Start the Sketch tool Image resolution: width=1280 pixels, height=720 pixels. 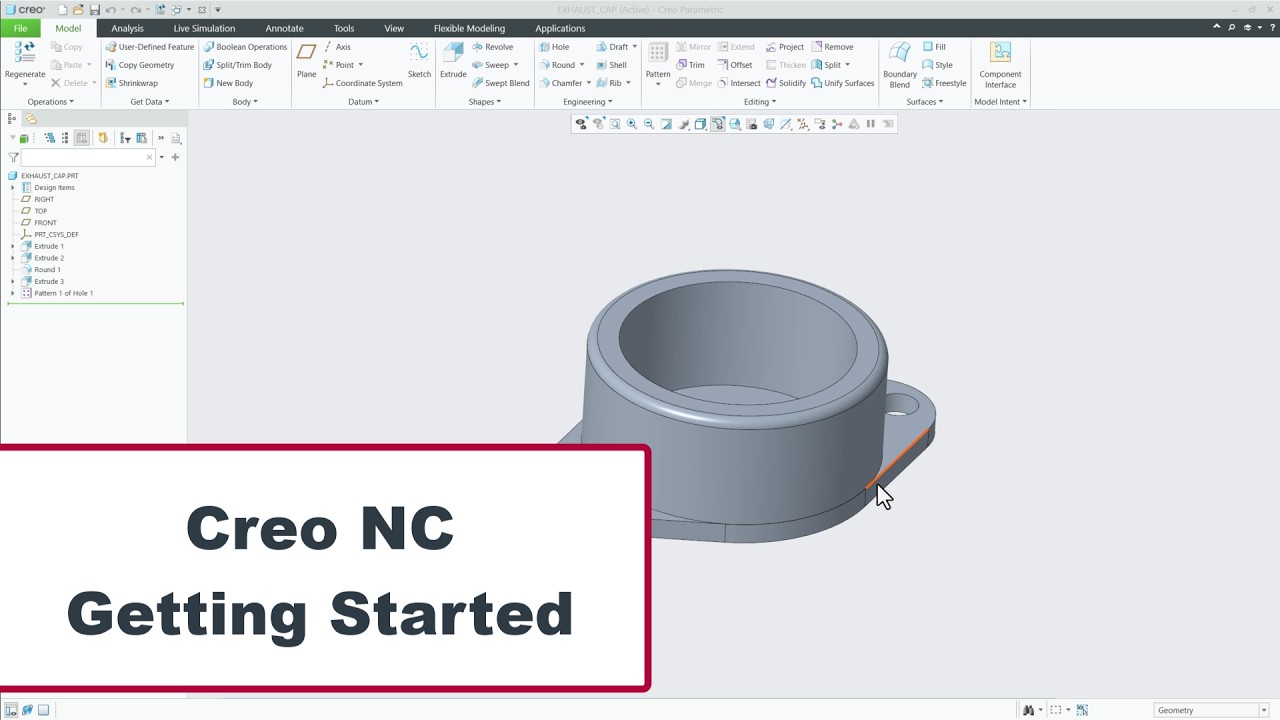tap(419, 61)
